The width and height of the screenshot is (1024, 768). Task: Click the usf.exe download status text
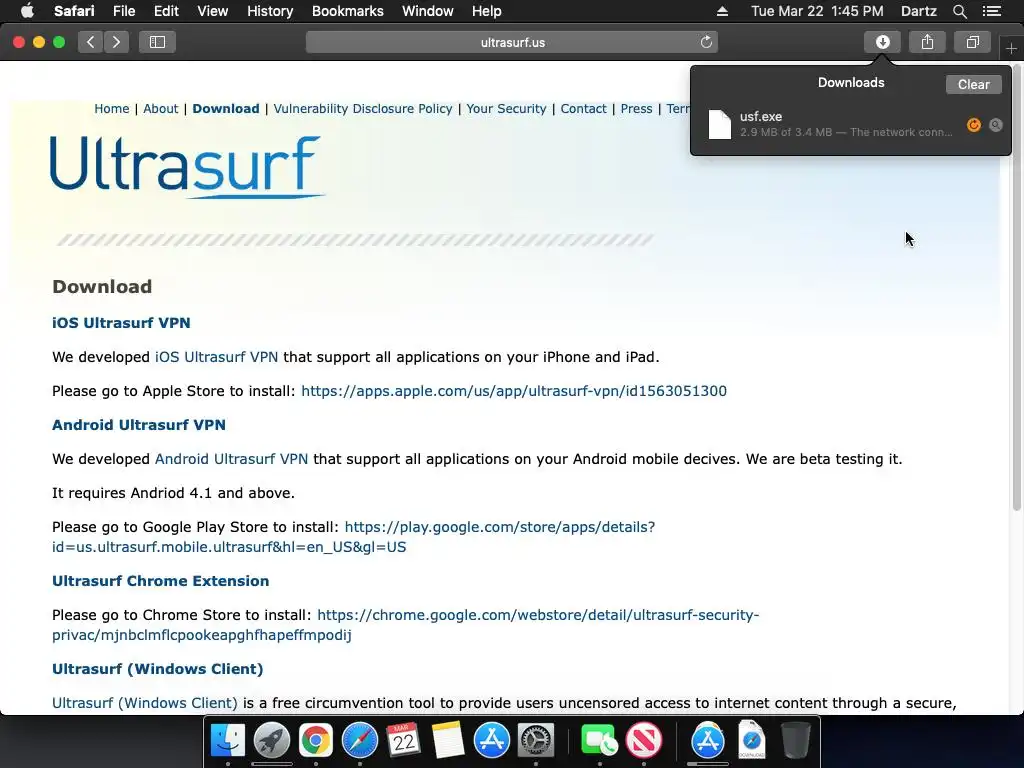tap(846, 133)
